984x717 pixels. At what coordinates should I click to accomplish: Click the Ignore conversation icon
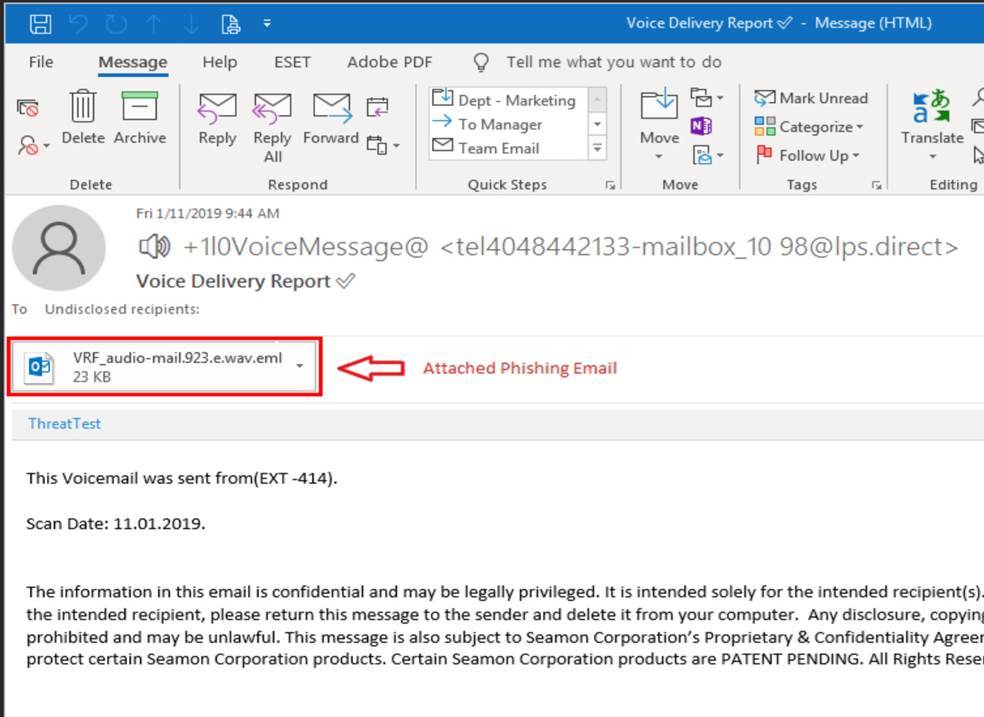[28, 109]
